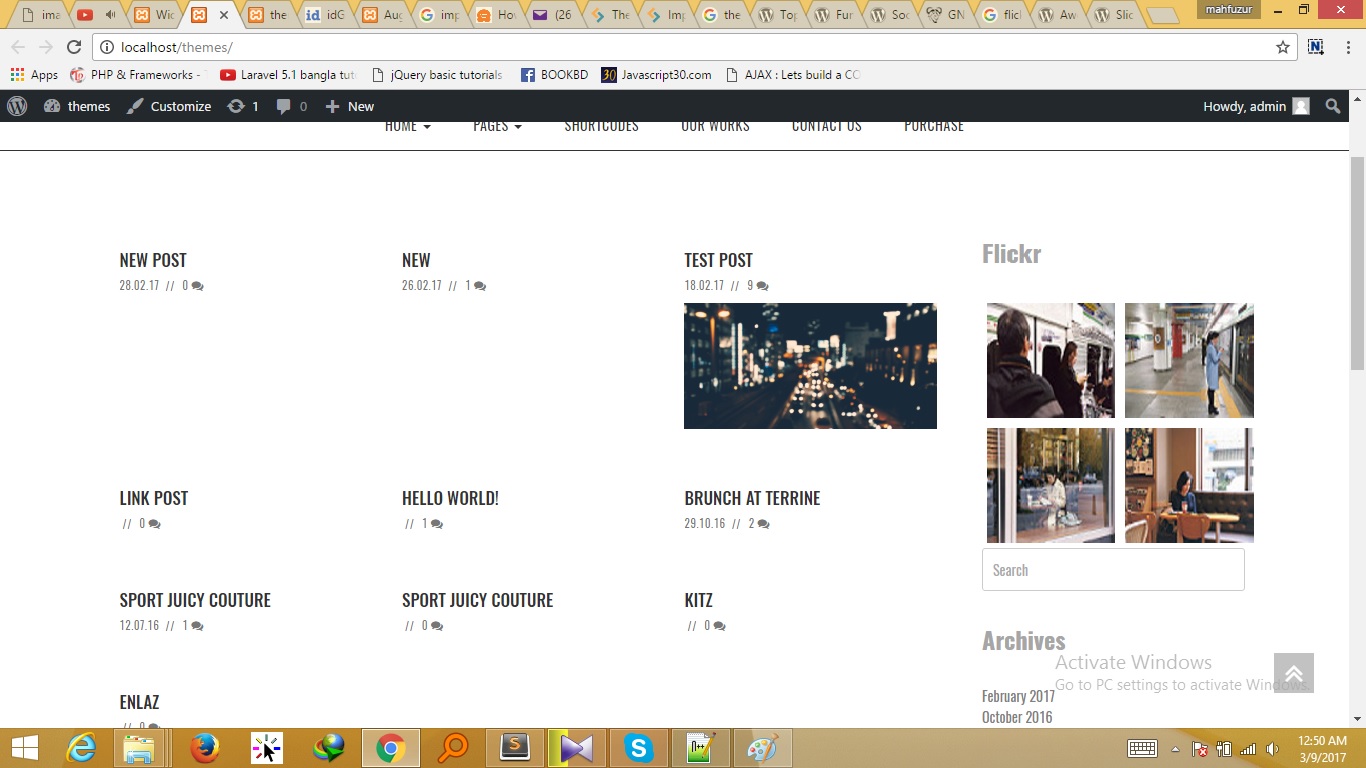Open the Chrome three-dot menu

[1346, 47]
